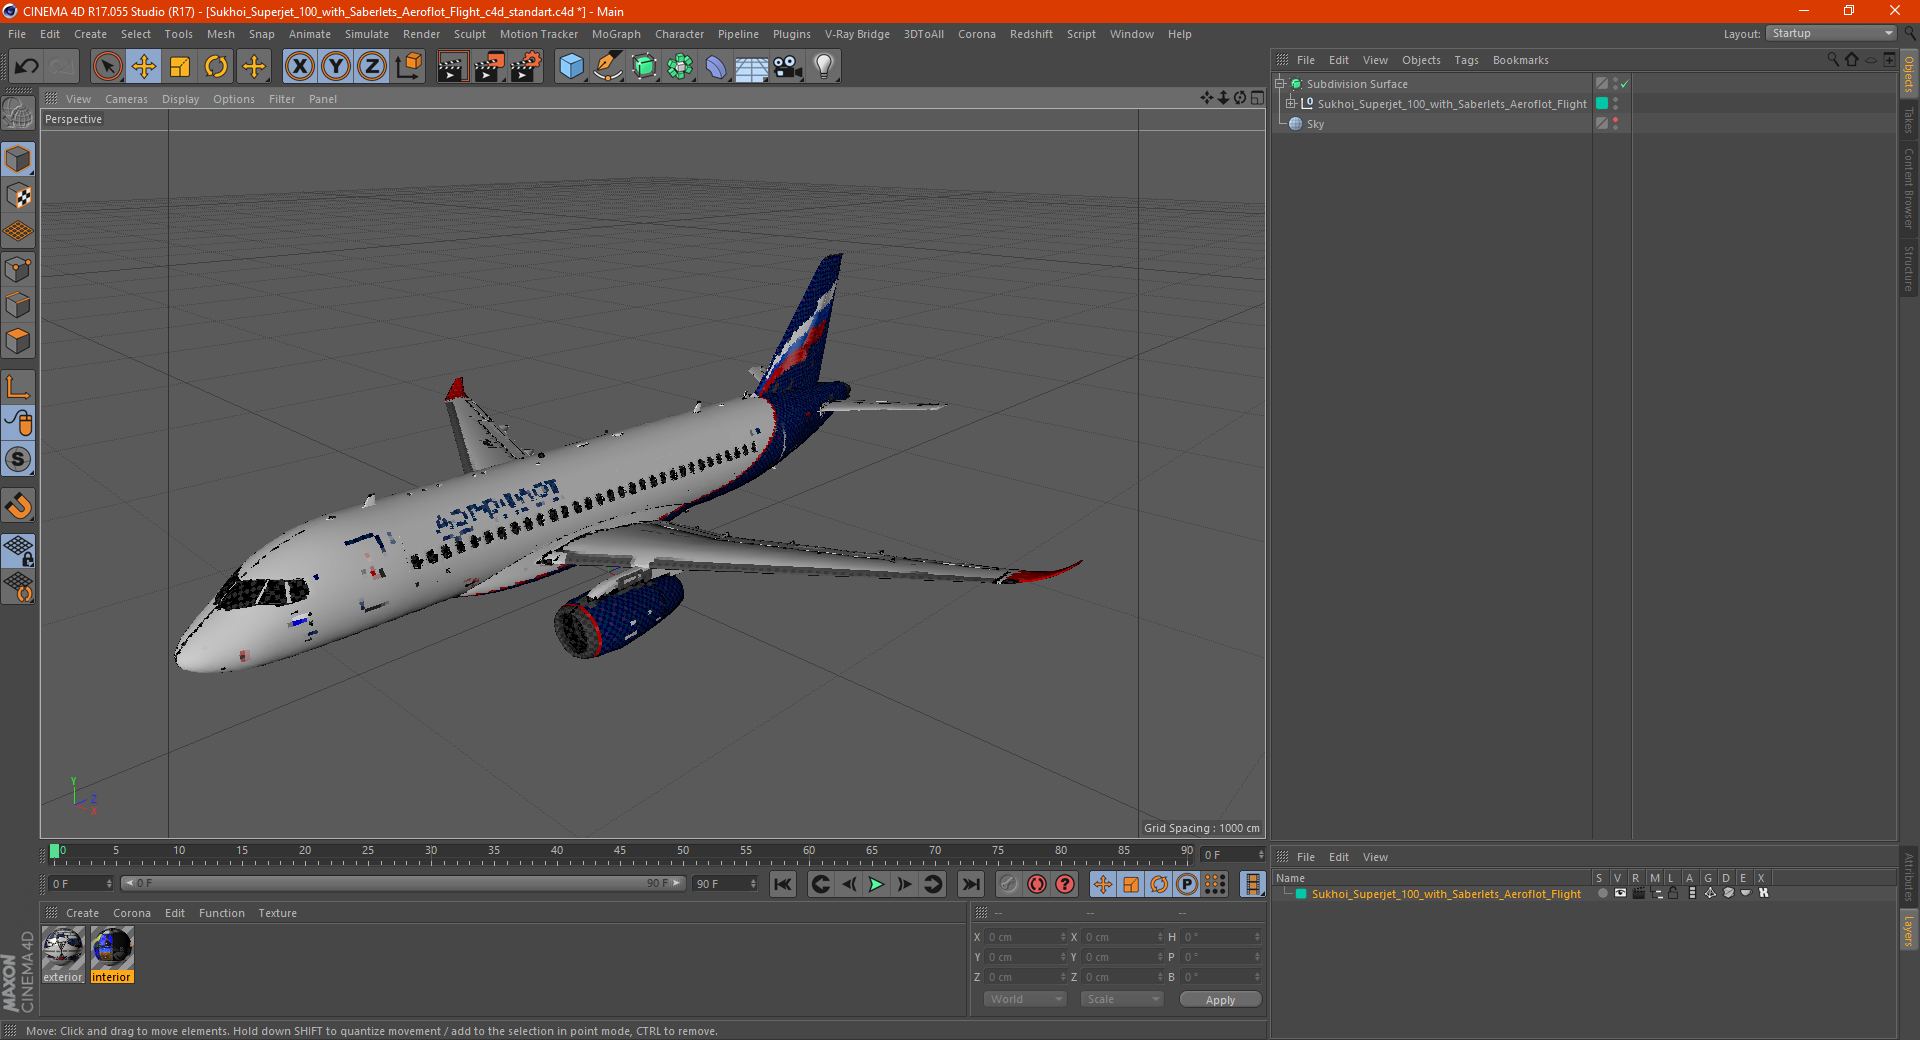Open the Simulate menu
Image resolution: width=1920 pixels, height=1040 pixels.
point(367,34)
